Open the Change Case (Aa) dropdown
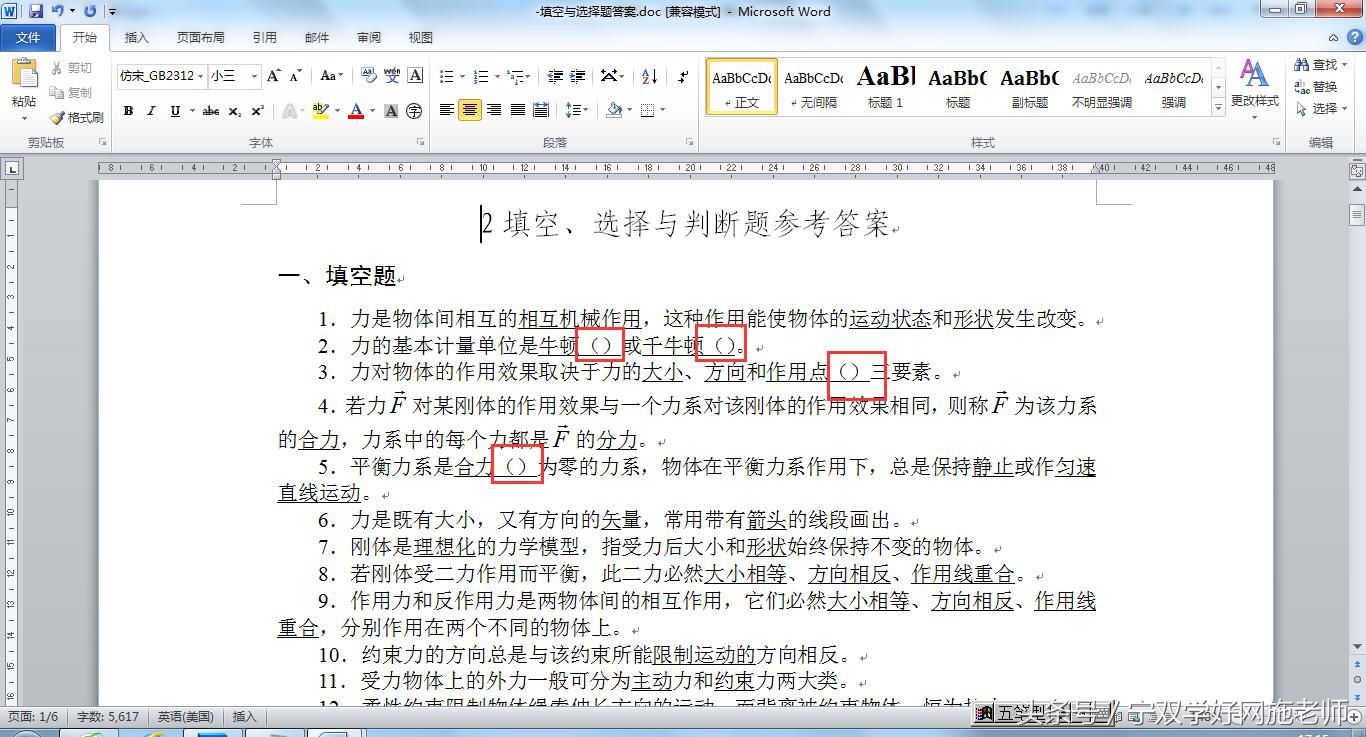The image size is (1366, 737). [331, 76]
